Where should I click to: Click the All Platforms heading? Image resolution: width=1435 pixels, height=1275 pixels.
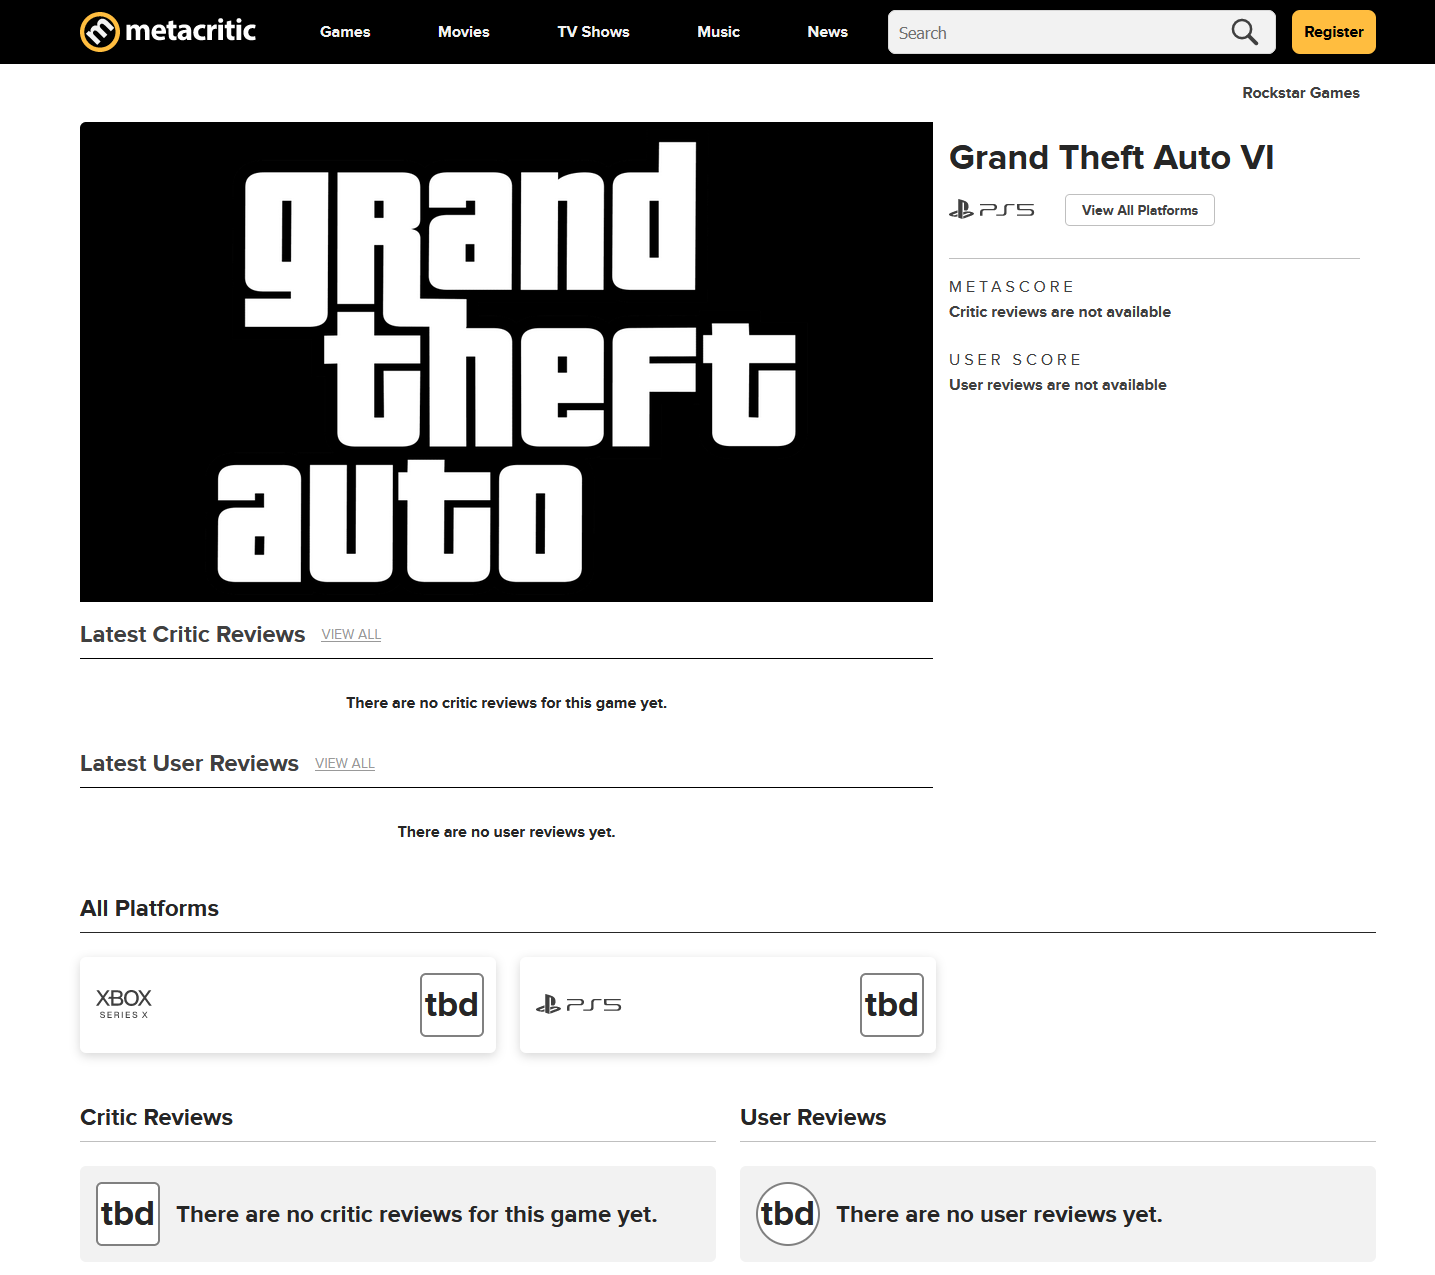pos(149,908)
